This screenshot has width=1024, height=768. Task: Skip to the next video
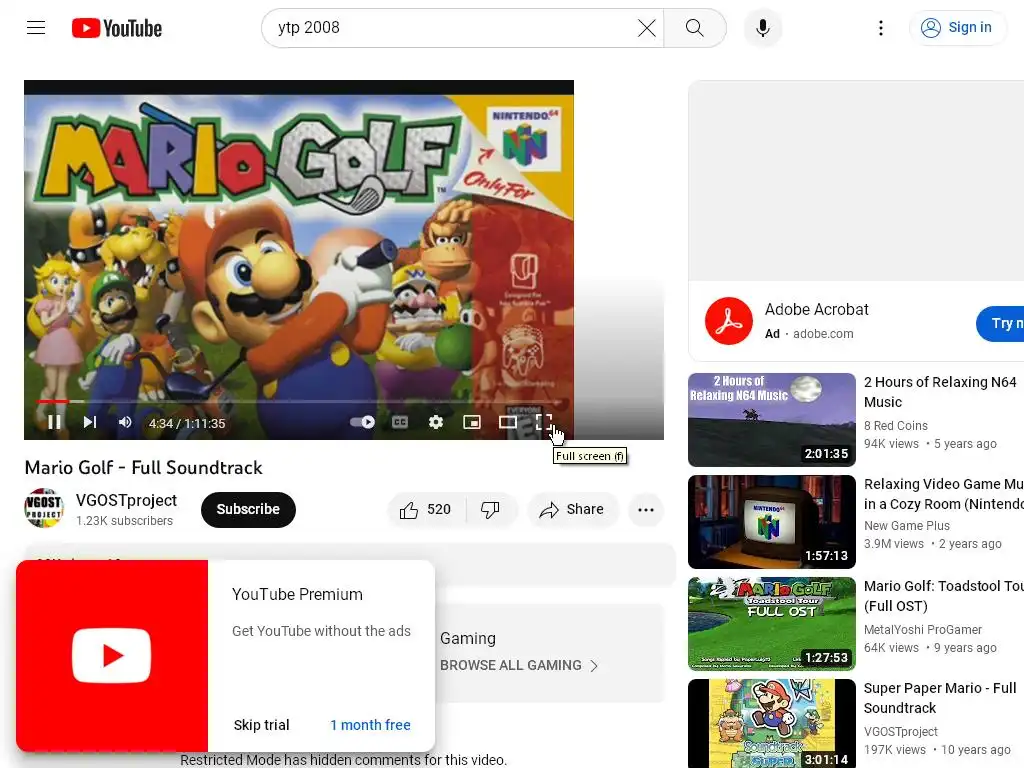(90, 423)
